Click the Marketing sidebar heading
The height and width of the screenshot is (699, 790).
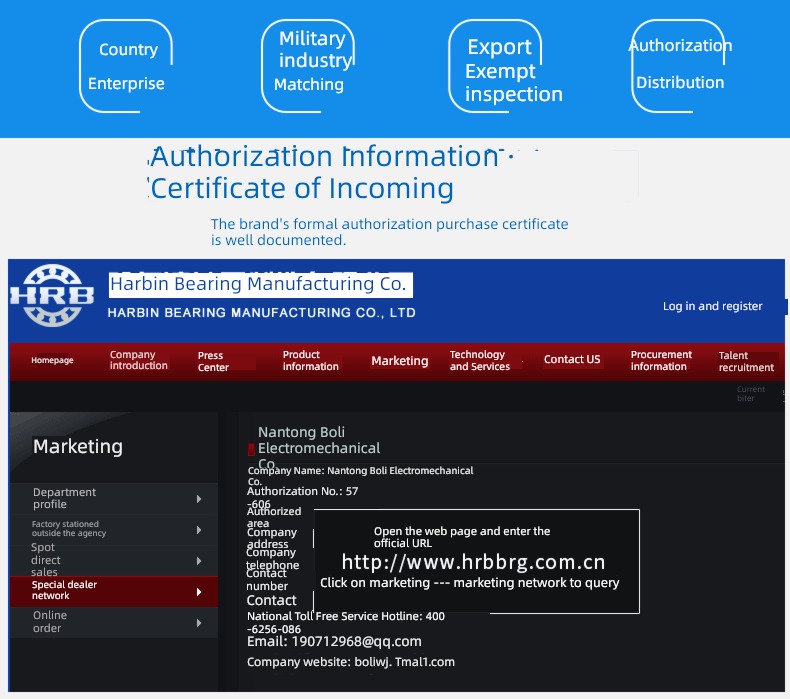78,446
